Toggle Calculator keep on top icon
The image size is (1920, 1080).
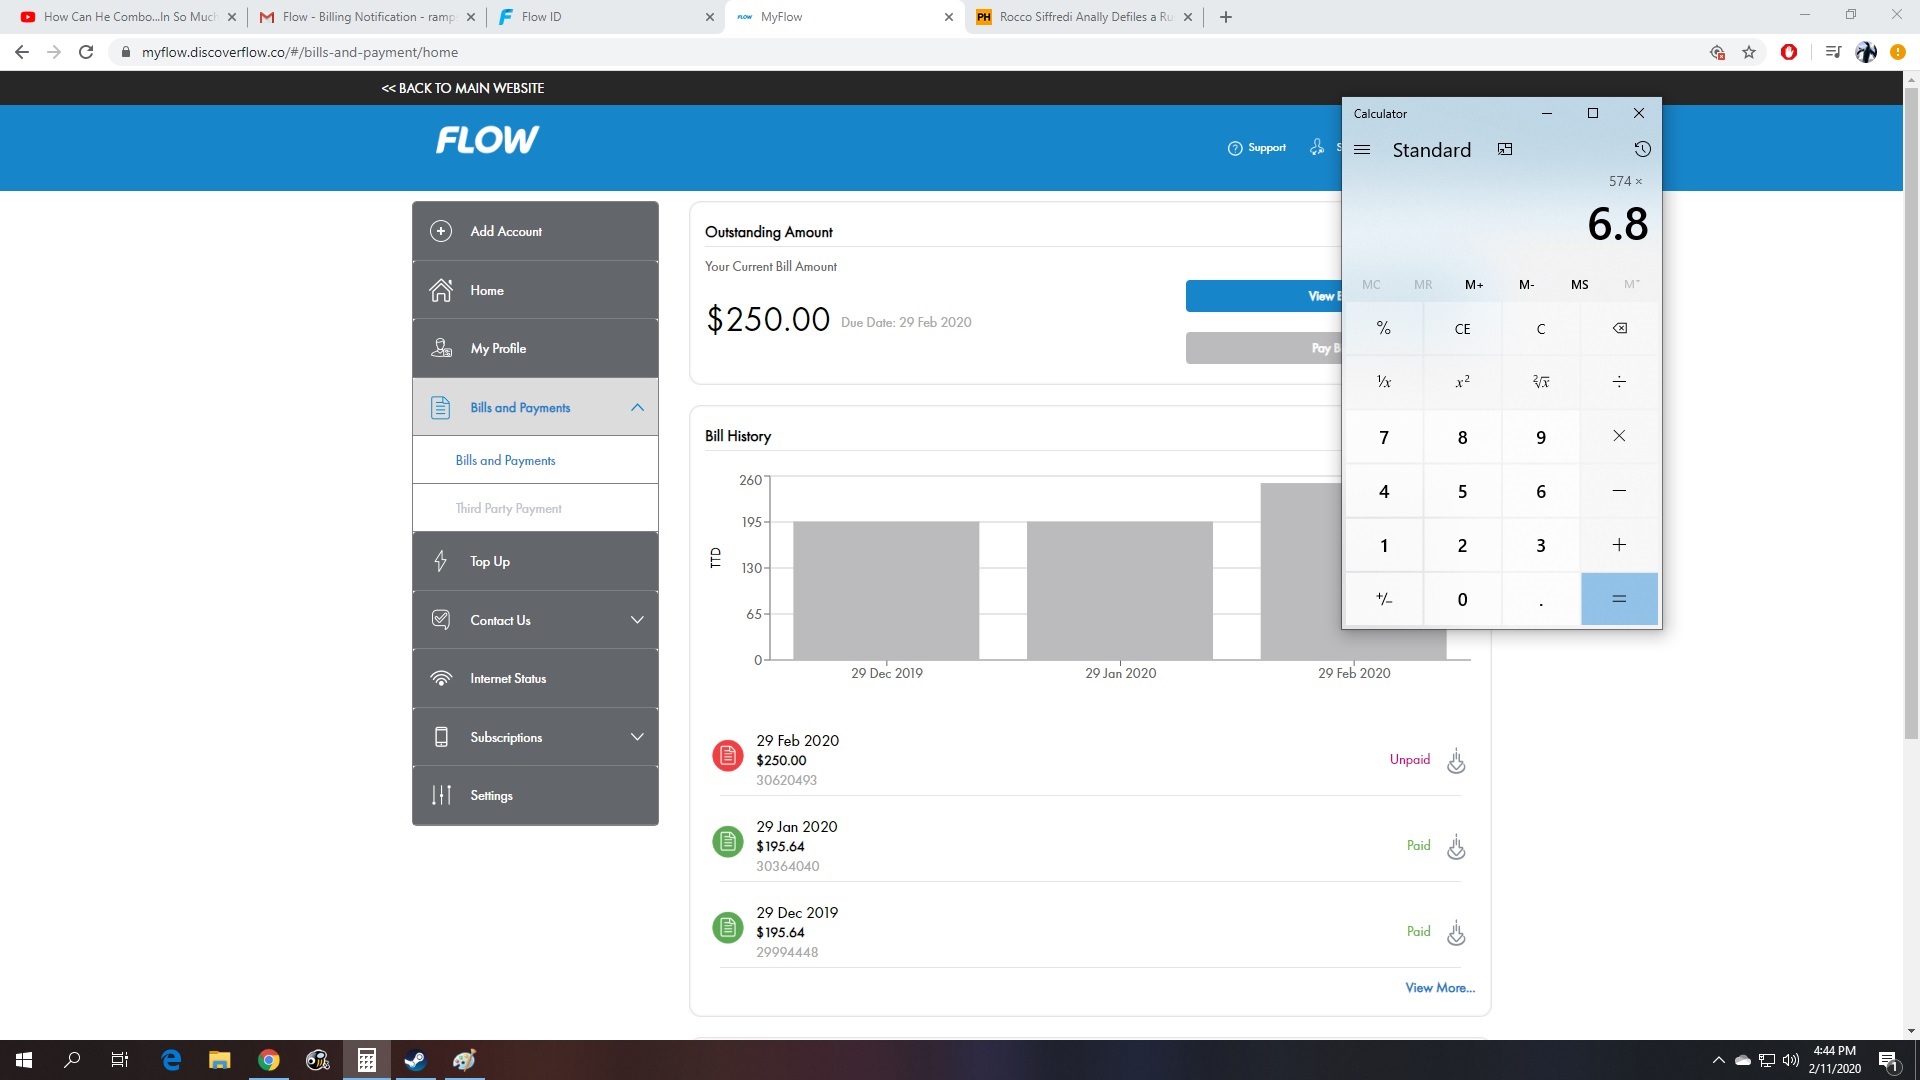(x=1505, y=150)
